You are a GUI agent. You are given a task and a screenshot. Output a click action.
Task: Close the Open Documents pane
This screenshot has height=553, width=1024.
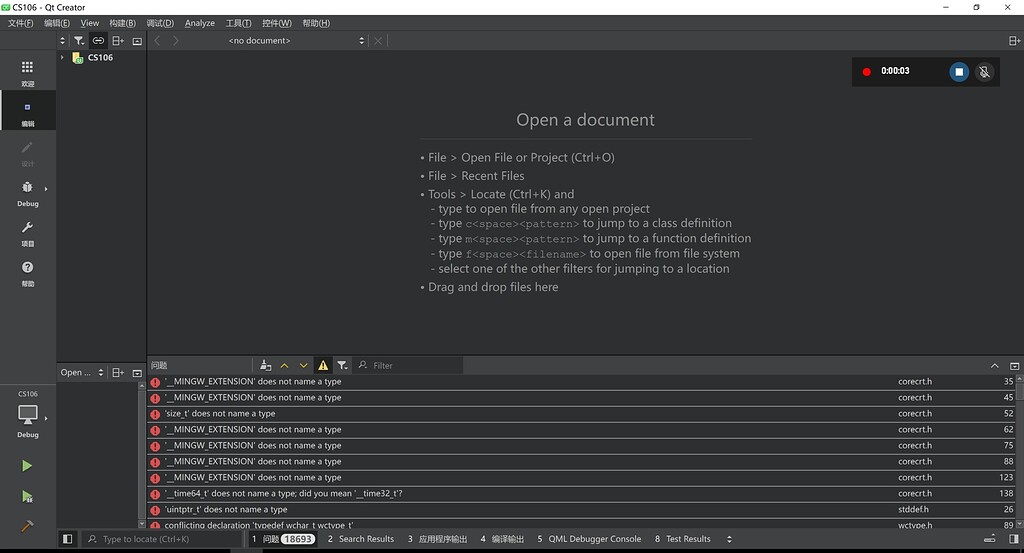click(x=137, y=373)
